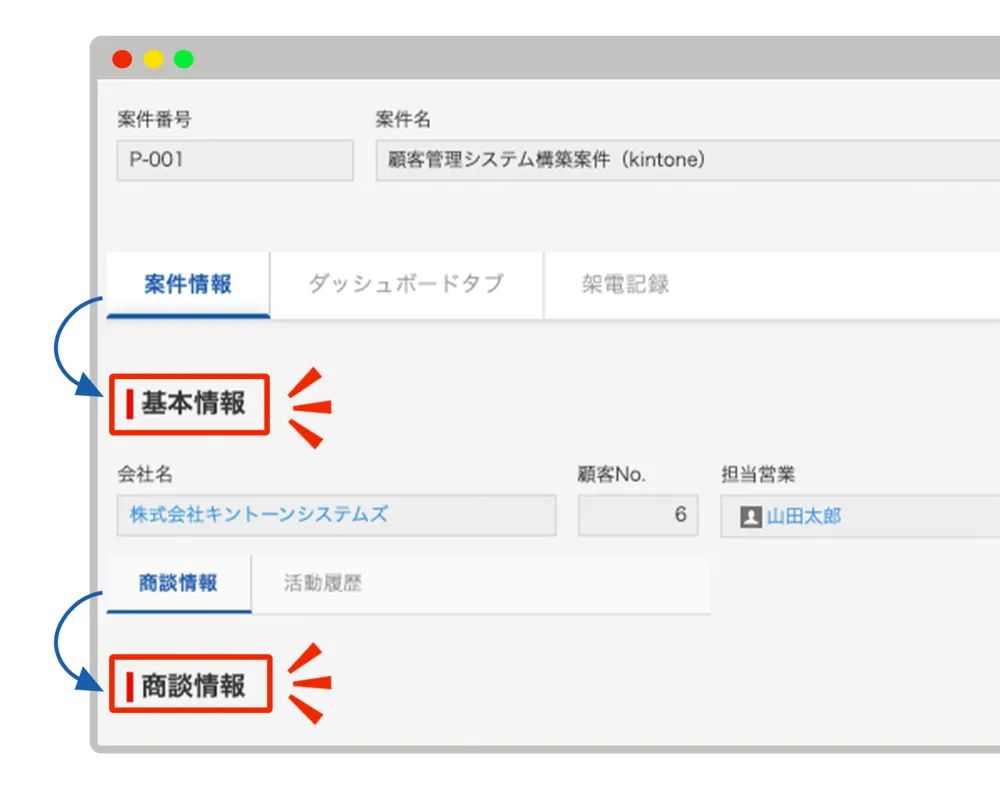The width and height of the screenshot is (1000, 794).
Task: Click the 基本情報 section heading
Action: click(192, 404)
